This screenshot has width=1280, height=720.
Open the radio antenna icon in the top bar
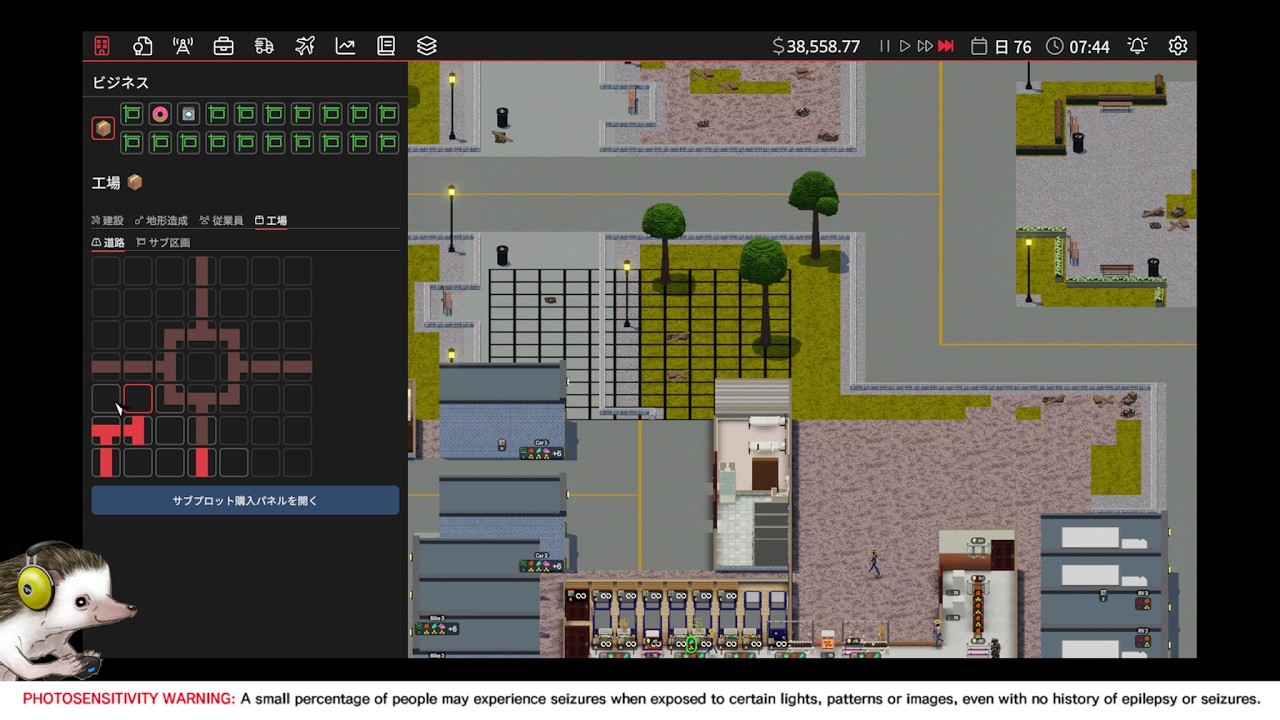click(x=182, y=46)
